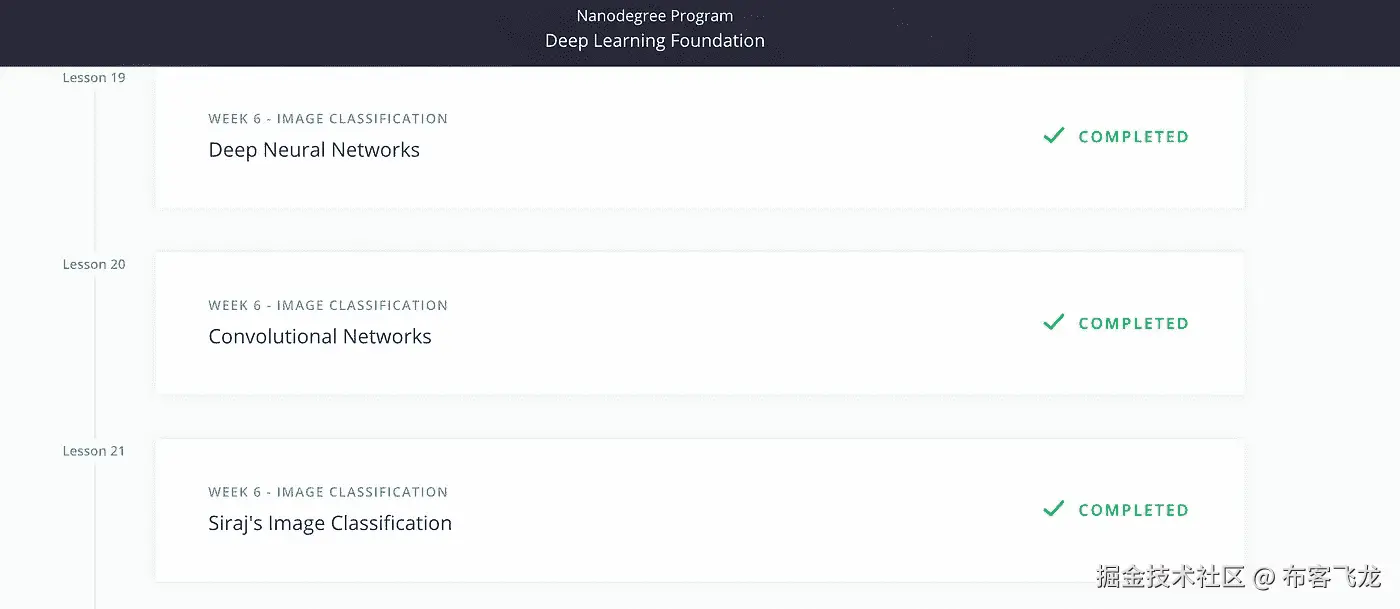Click Week 6 label above Deep Neural Networks
Screen dimensions: 1400x609
pyautogui.click(x=328, y=119)
